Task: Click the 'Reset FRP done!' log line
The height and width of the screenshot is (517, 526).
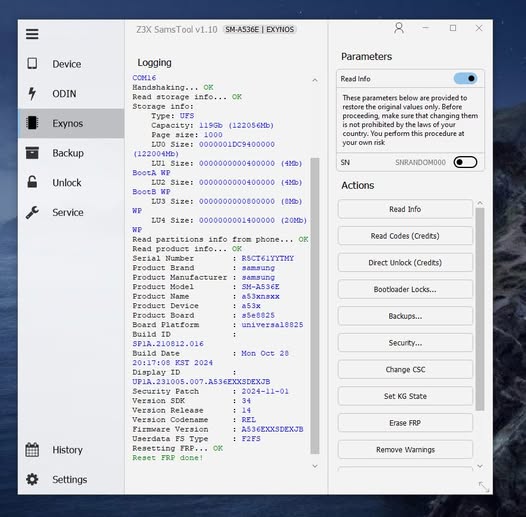Action: (168, 458)
